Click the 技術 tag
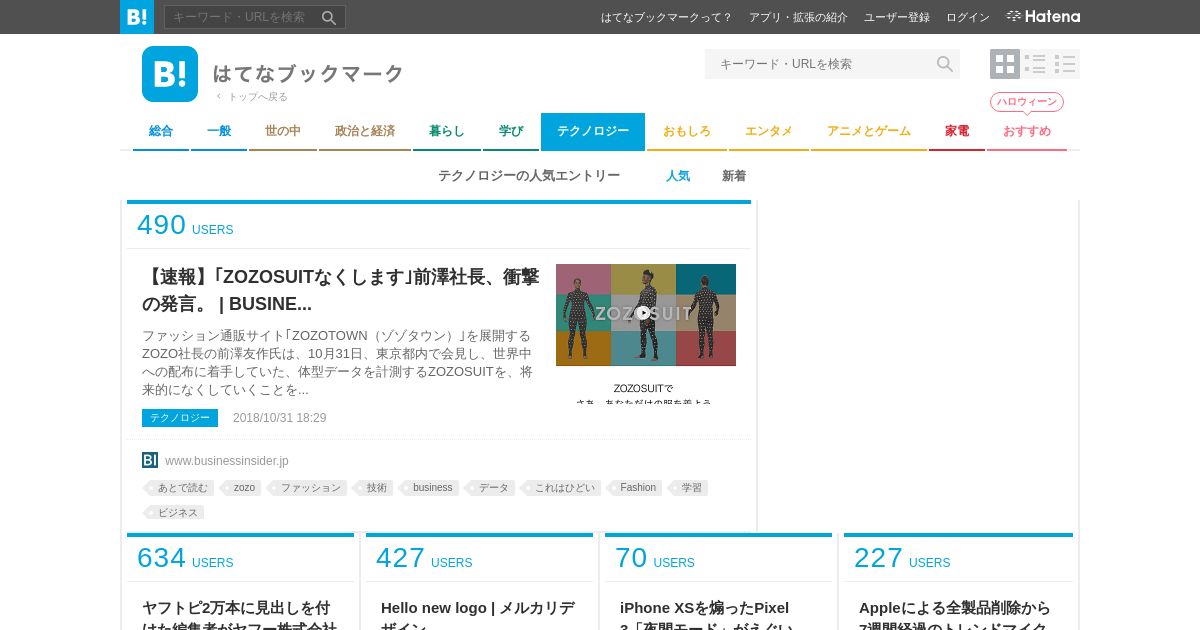 pyautogui.click(x=374, y=488)
